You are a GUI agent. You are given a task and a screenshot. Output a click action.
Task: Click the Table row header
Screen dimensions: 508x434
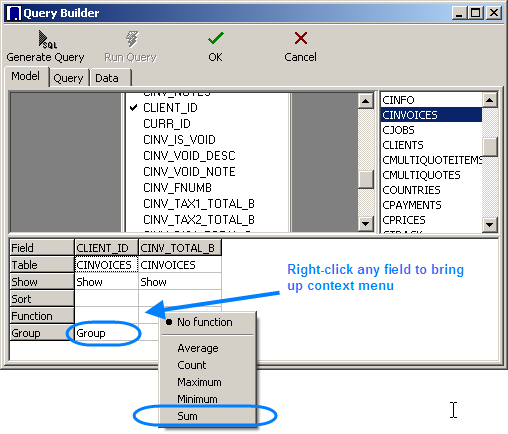[42, 265]
